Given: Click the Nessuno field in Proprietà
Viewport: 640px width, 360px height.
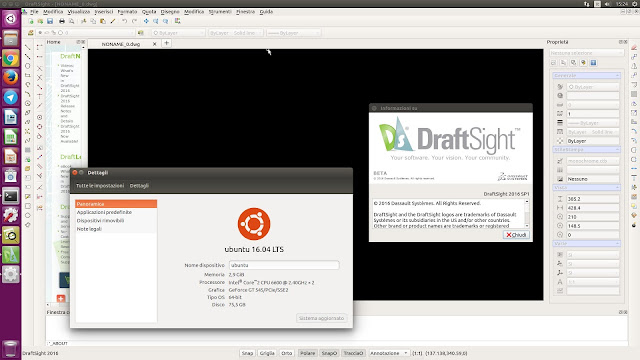Looking at the screenshot, I should click(x=593, y=179).
